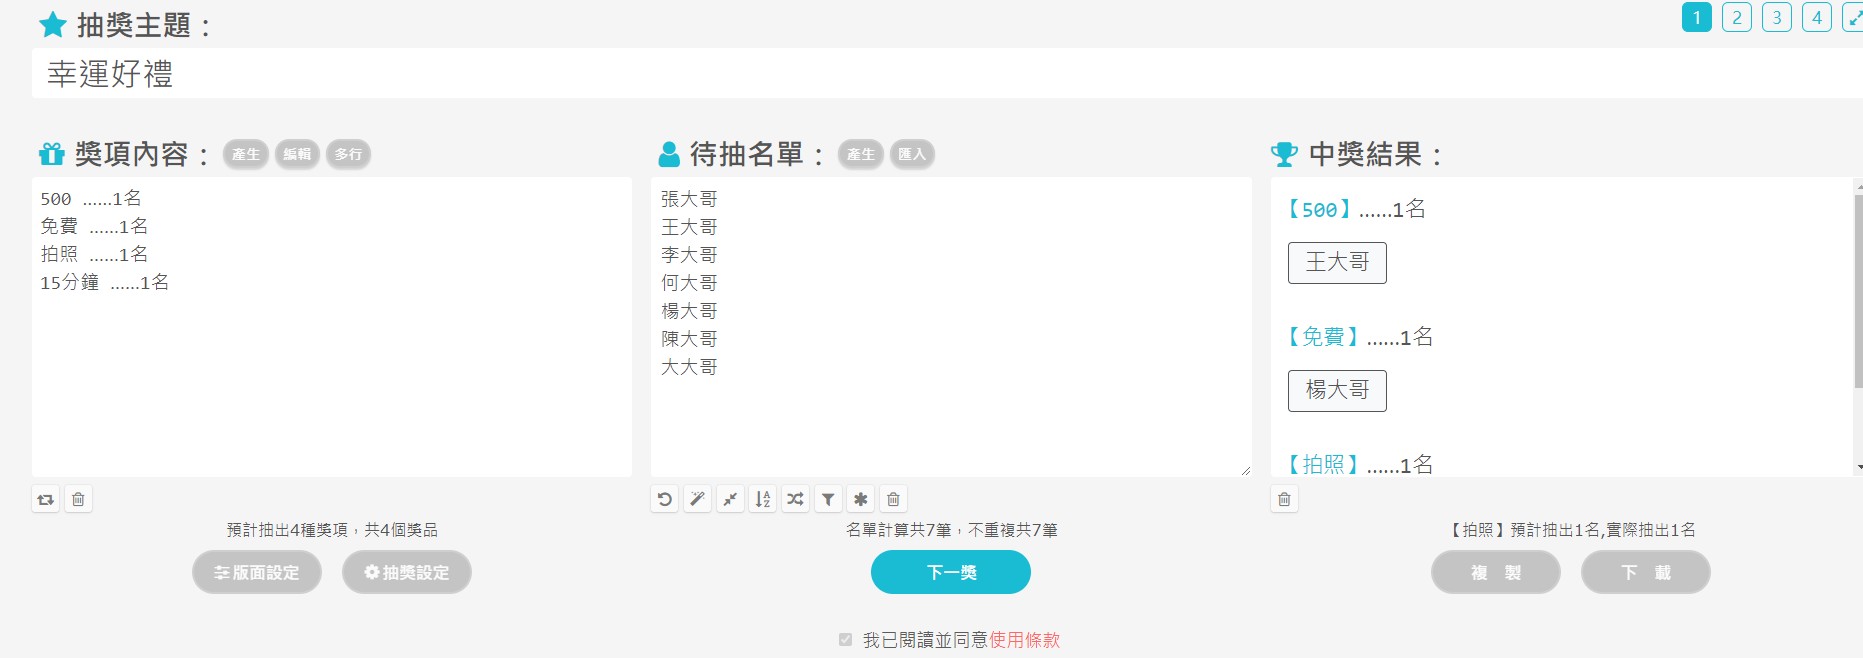Viewport: 1863px width, 658px height.
Task: Shuffle the name list randomly
Action: click(795, 499)
